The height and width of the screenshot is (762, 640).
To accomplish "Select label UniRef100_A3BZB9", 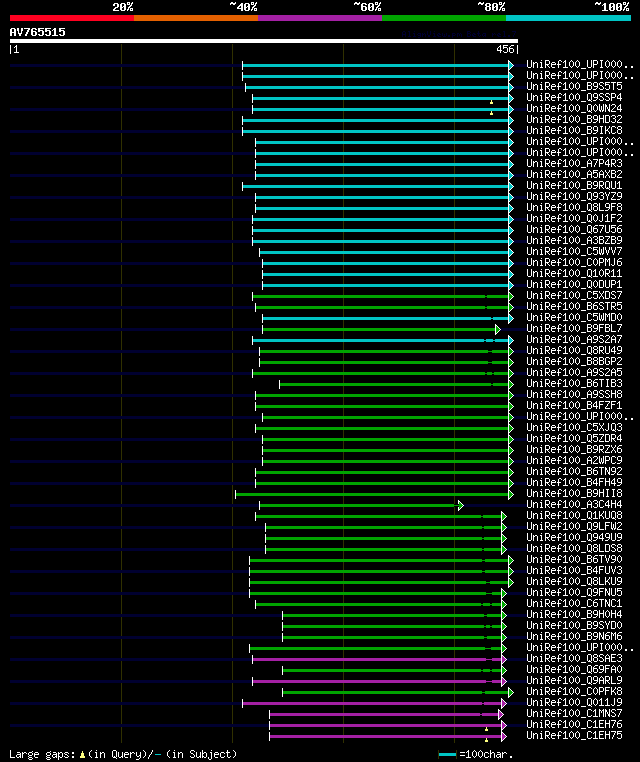I will click(x=574, y=240).
